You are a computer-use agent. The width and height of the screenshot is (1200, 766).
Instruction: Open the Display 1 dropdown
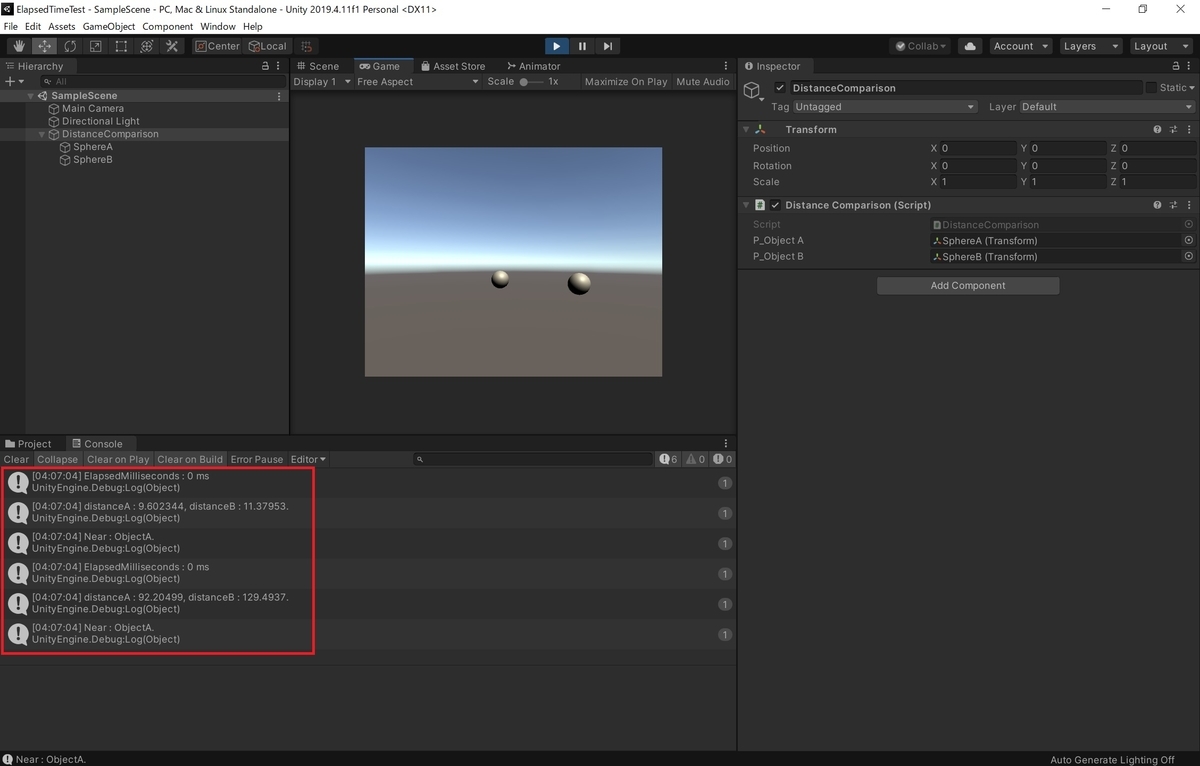(x=322, y=82)
